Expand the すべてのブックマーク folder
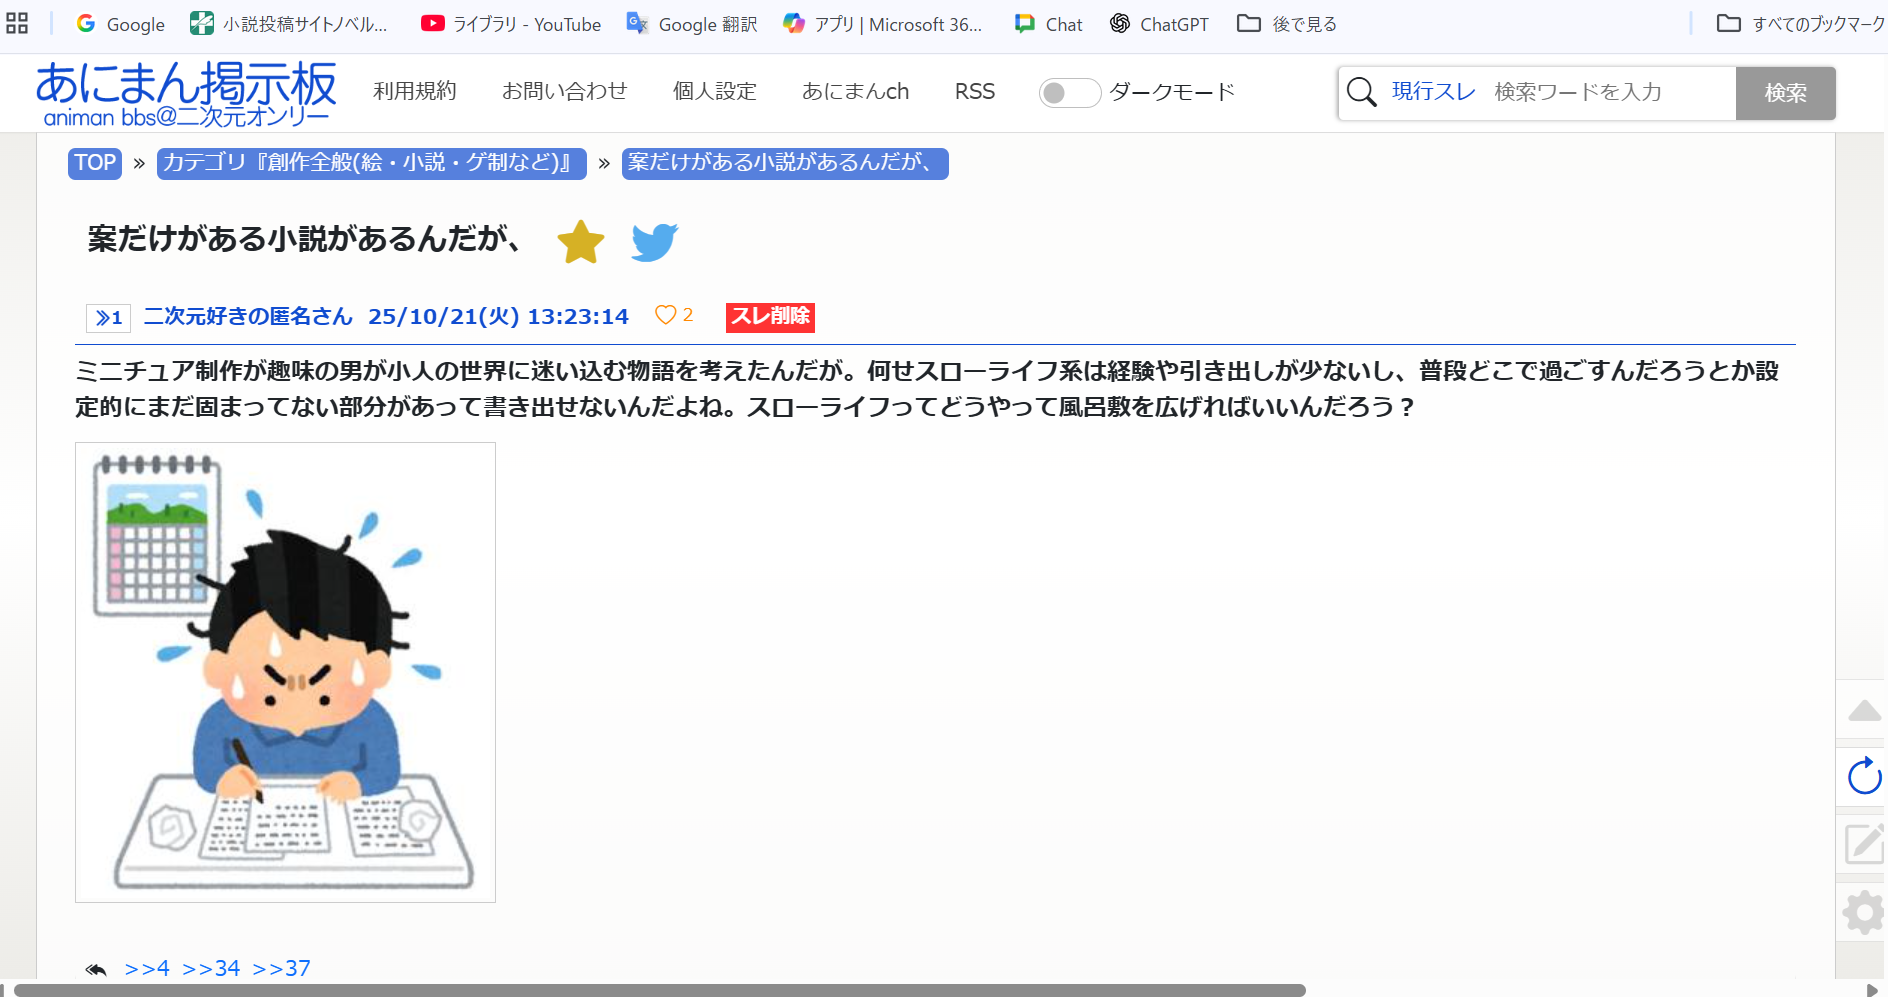The image size is (1888, 997). point(1800,24)
